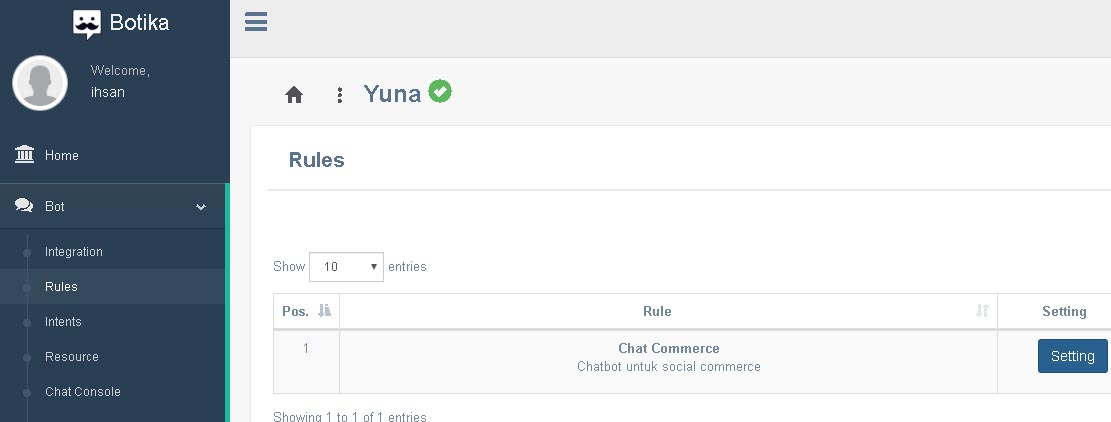Toggle sidebar with hamburger menu icon
The width and height of the screenshot is (1111, 422).
[256, 22]
